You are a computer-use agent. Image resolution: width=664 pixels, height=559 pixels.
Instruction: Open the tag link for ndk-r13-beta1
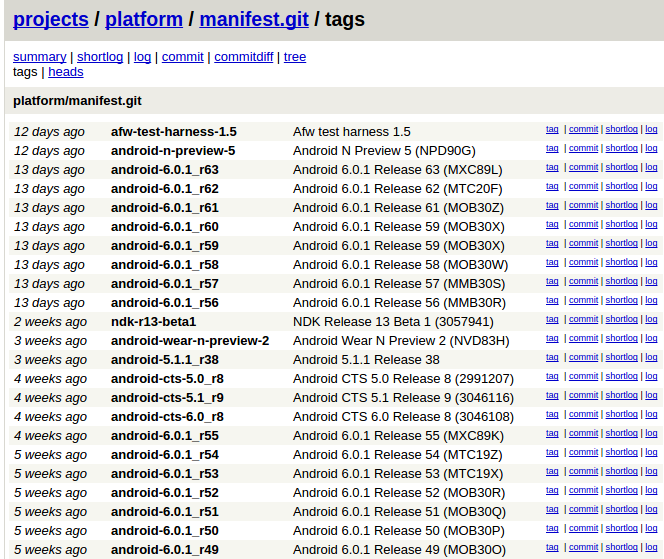click(x=552, y=319)
